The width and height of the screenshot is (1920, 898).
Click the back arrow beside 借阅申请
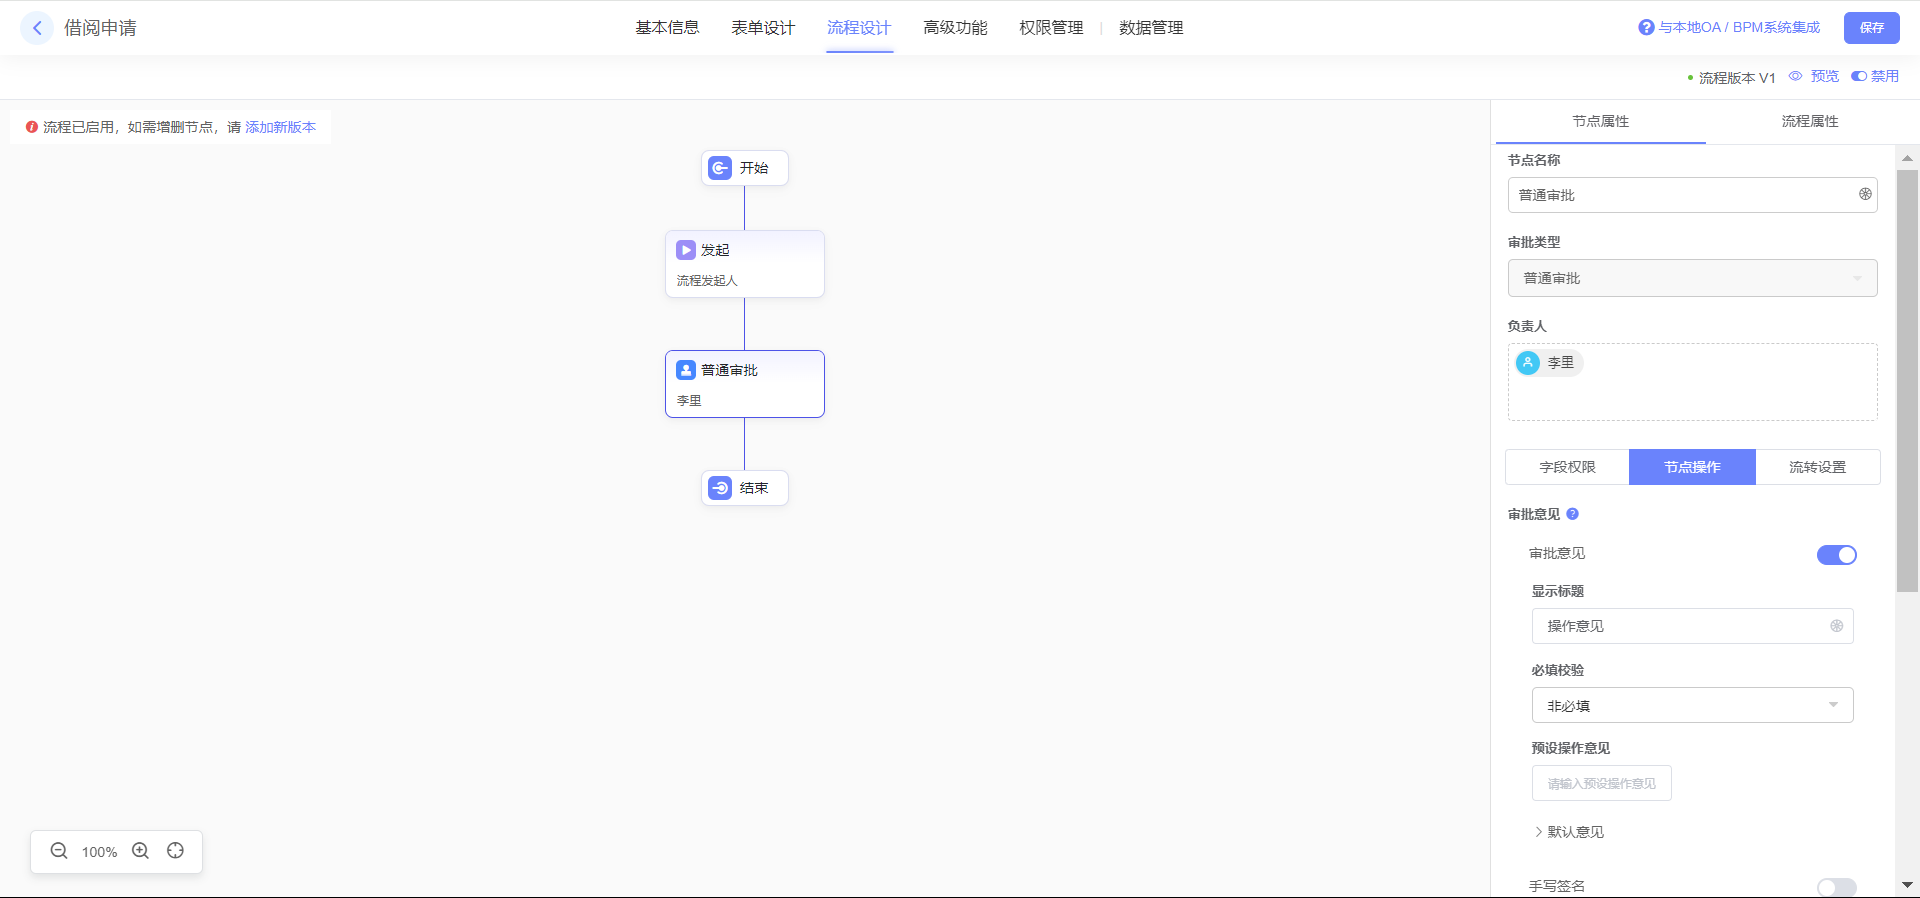click(37, 28)
